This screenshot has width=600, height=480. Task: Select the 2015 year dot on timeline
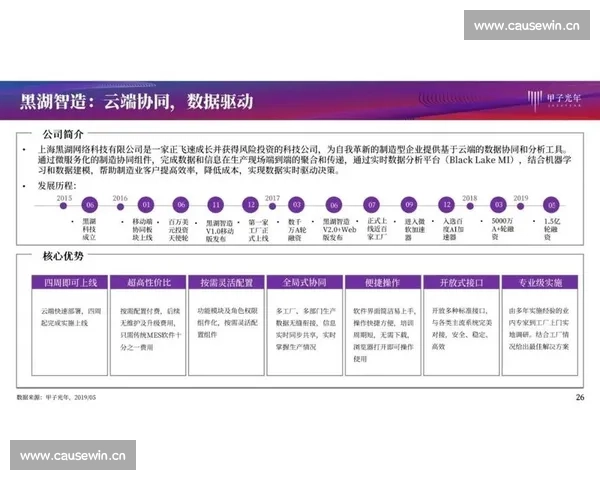[64, 206]
